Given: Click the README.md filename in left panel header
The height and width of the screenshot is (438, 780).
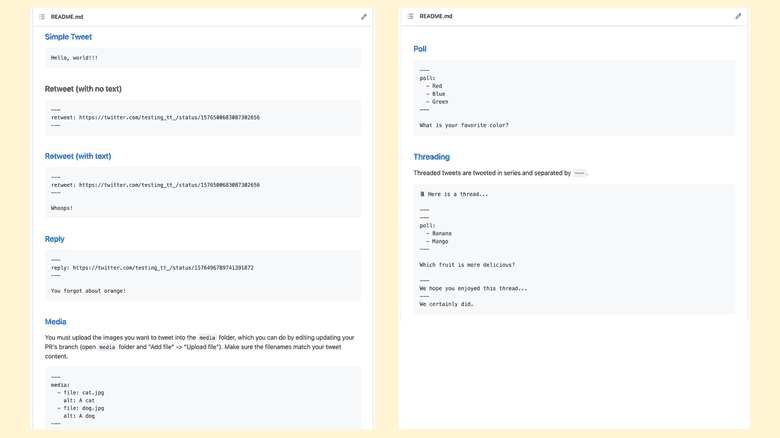Looking at the screenshot, I should pos(67,17).
